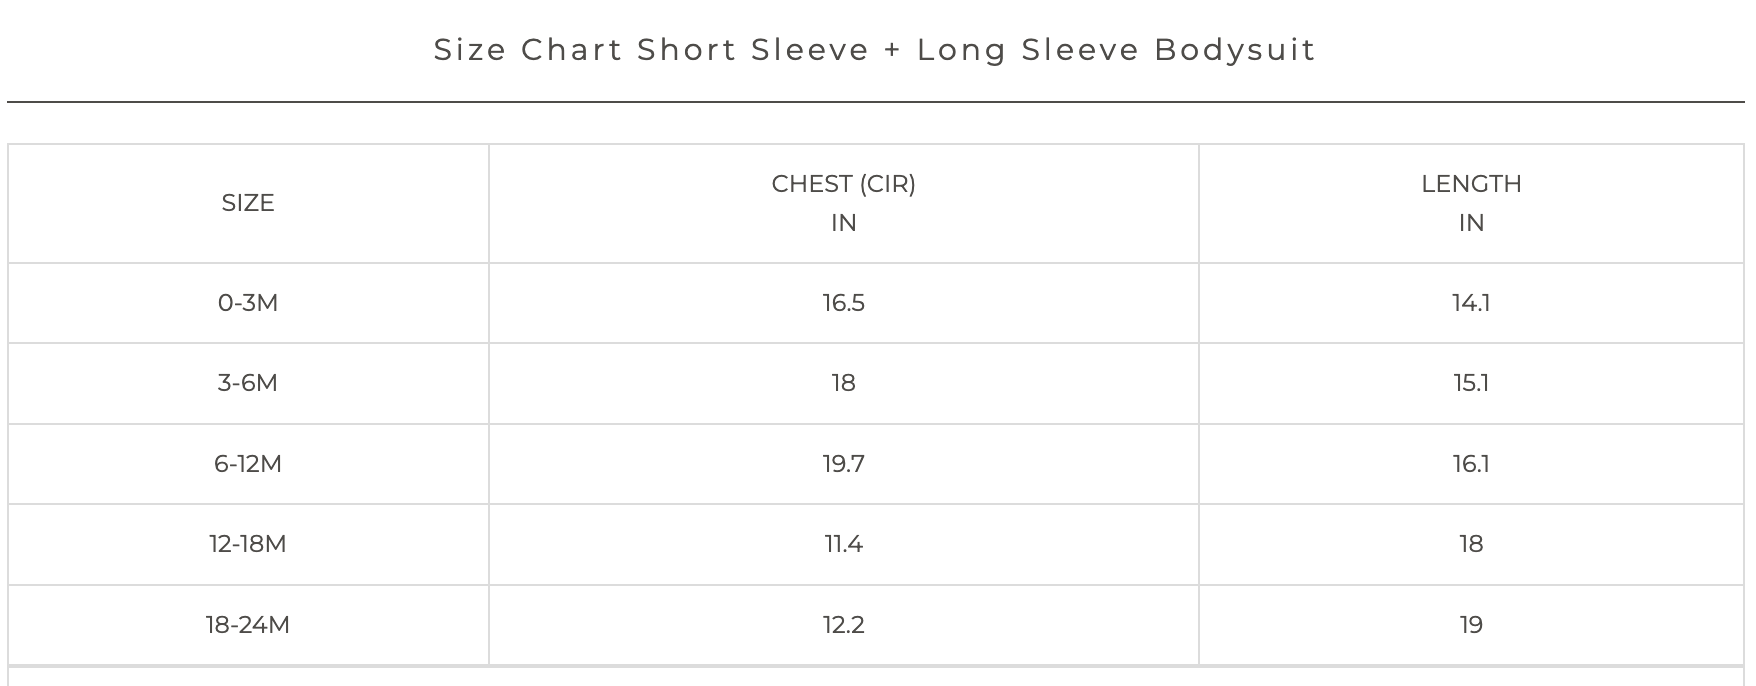Click chest value 19.7 for 6-12M
Viewport: 1756px width, 686px height.
tap(843, 464)
